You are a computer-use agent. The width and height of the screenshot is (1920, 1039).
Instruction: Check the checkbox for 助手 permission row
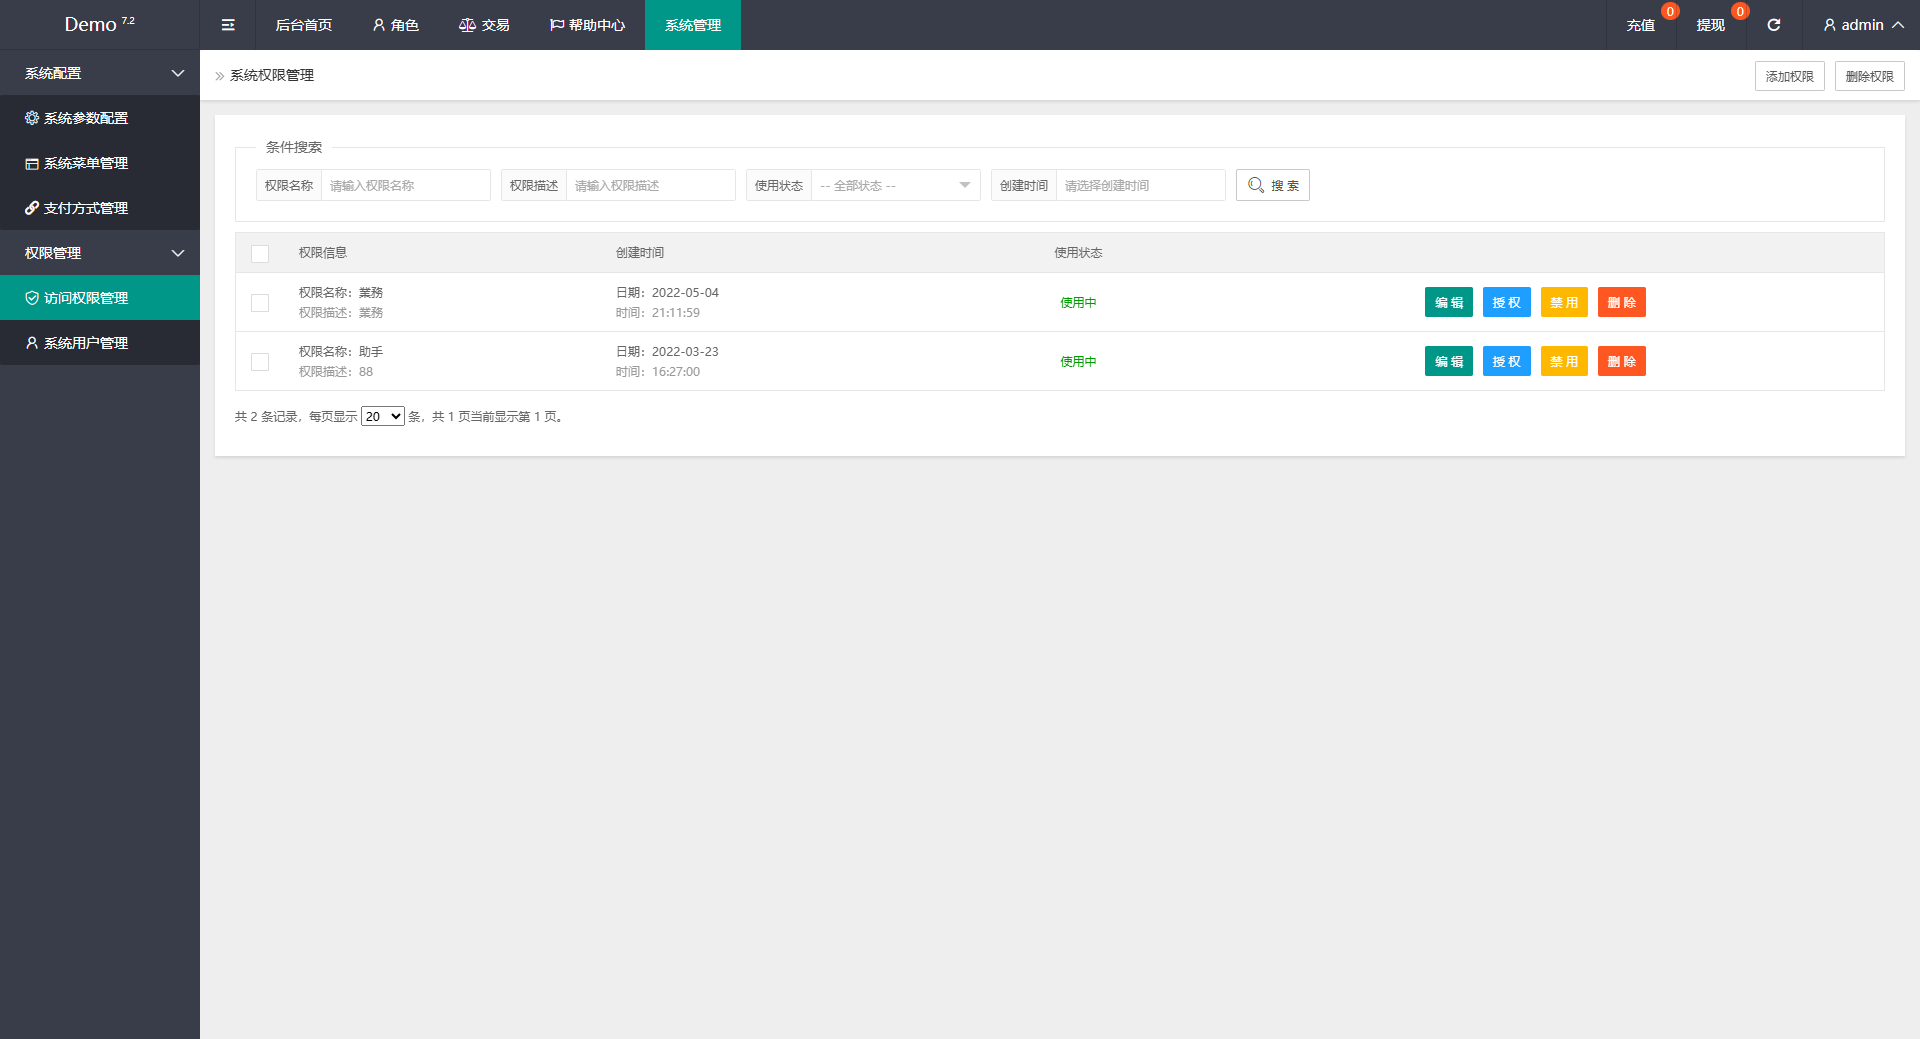[x=260, y=362]
